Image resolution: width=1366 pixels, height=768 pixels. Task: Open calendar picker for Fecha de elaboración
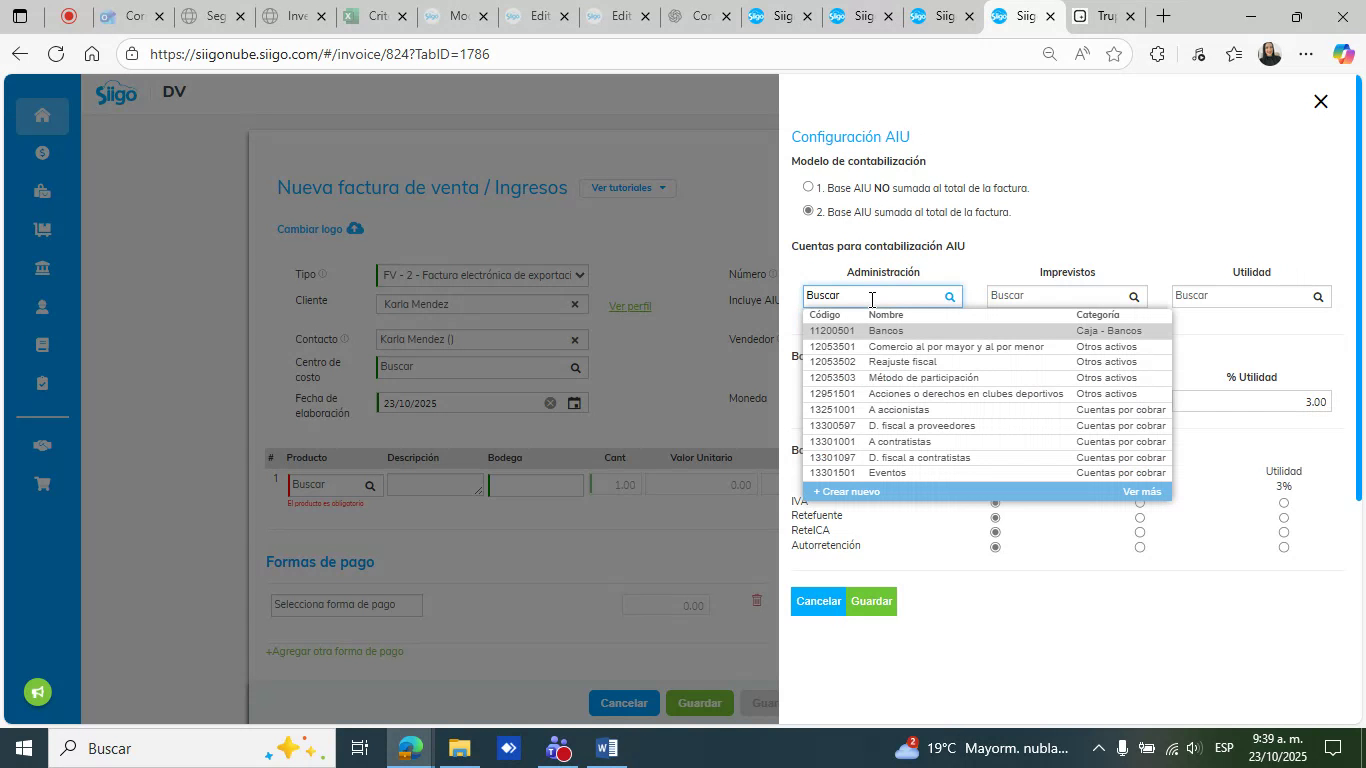coord(575,404)
